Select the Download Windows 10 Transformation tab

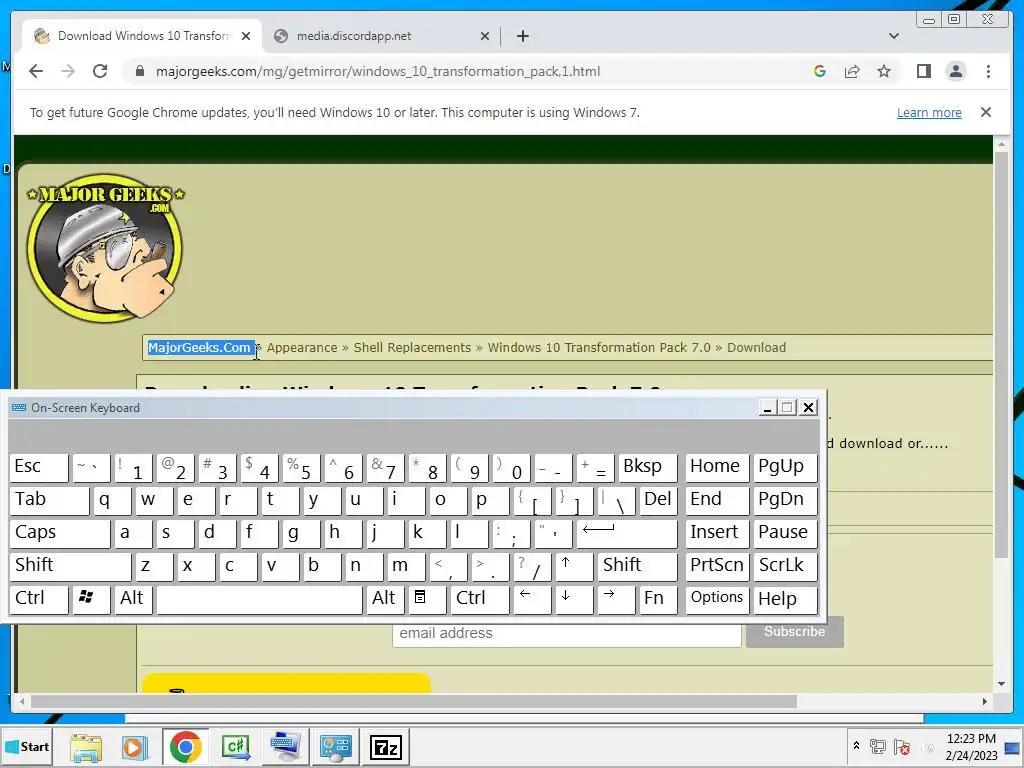[142, 36]
